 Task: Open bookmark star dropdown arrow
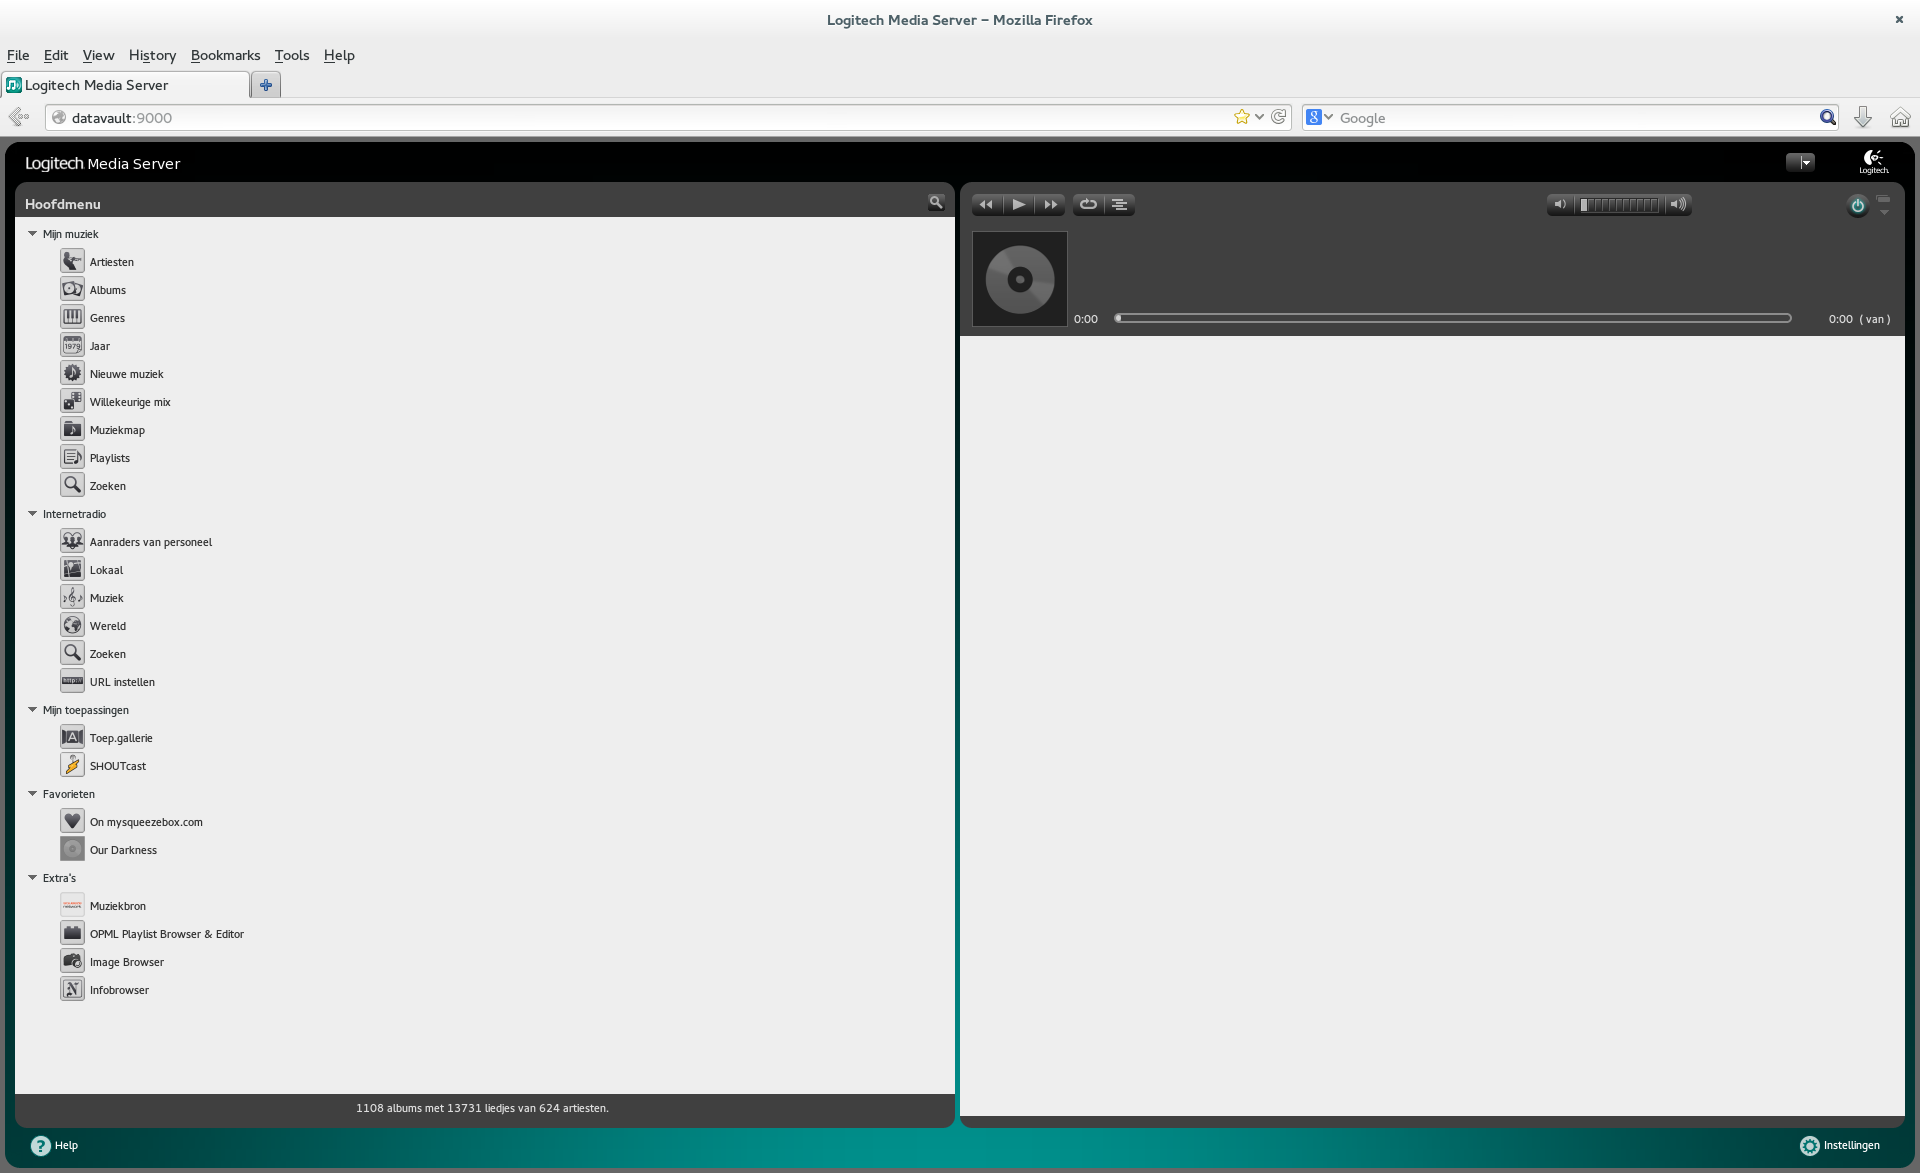click(1259, 117)
